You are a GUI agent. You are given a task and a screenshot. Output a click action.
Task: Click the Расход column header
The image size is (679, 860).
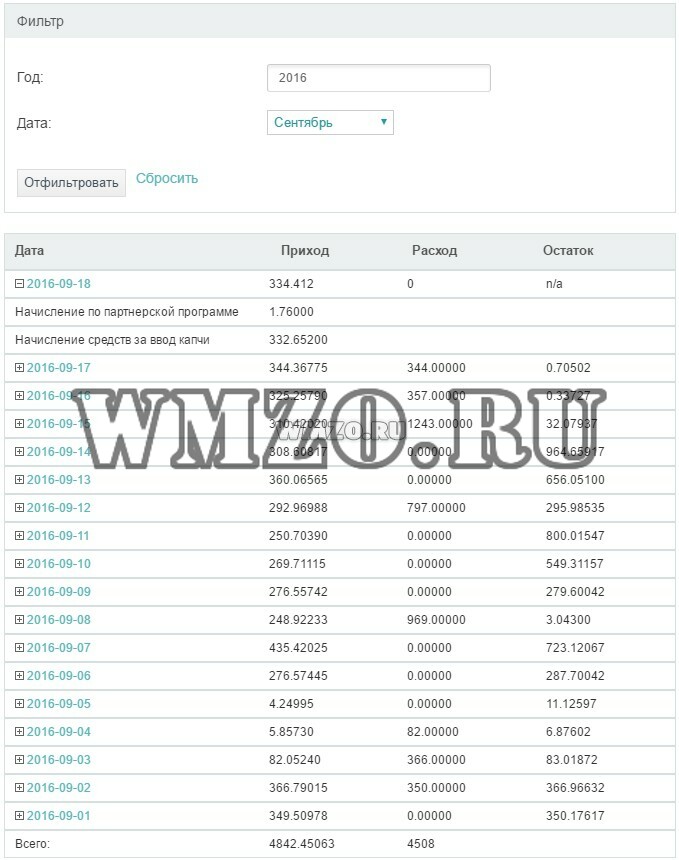tap(434, 251)
